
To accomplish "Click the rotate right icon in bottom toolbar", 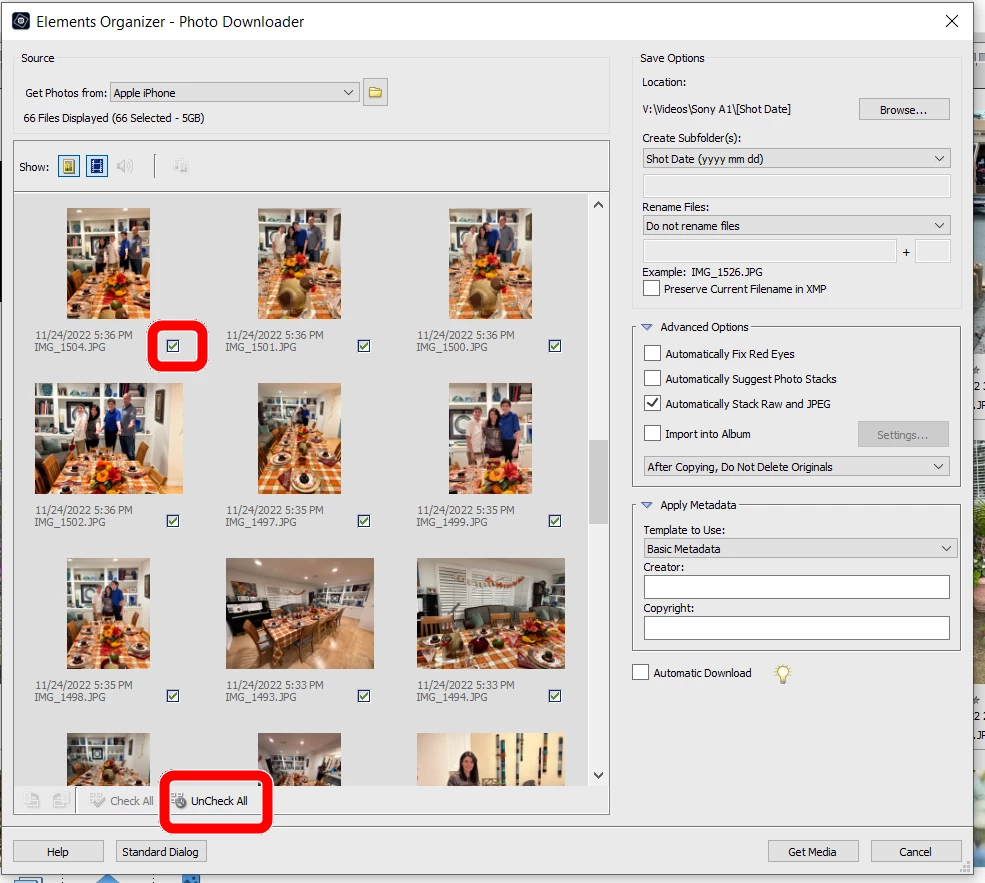I will coord(60,801).
